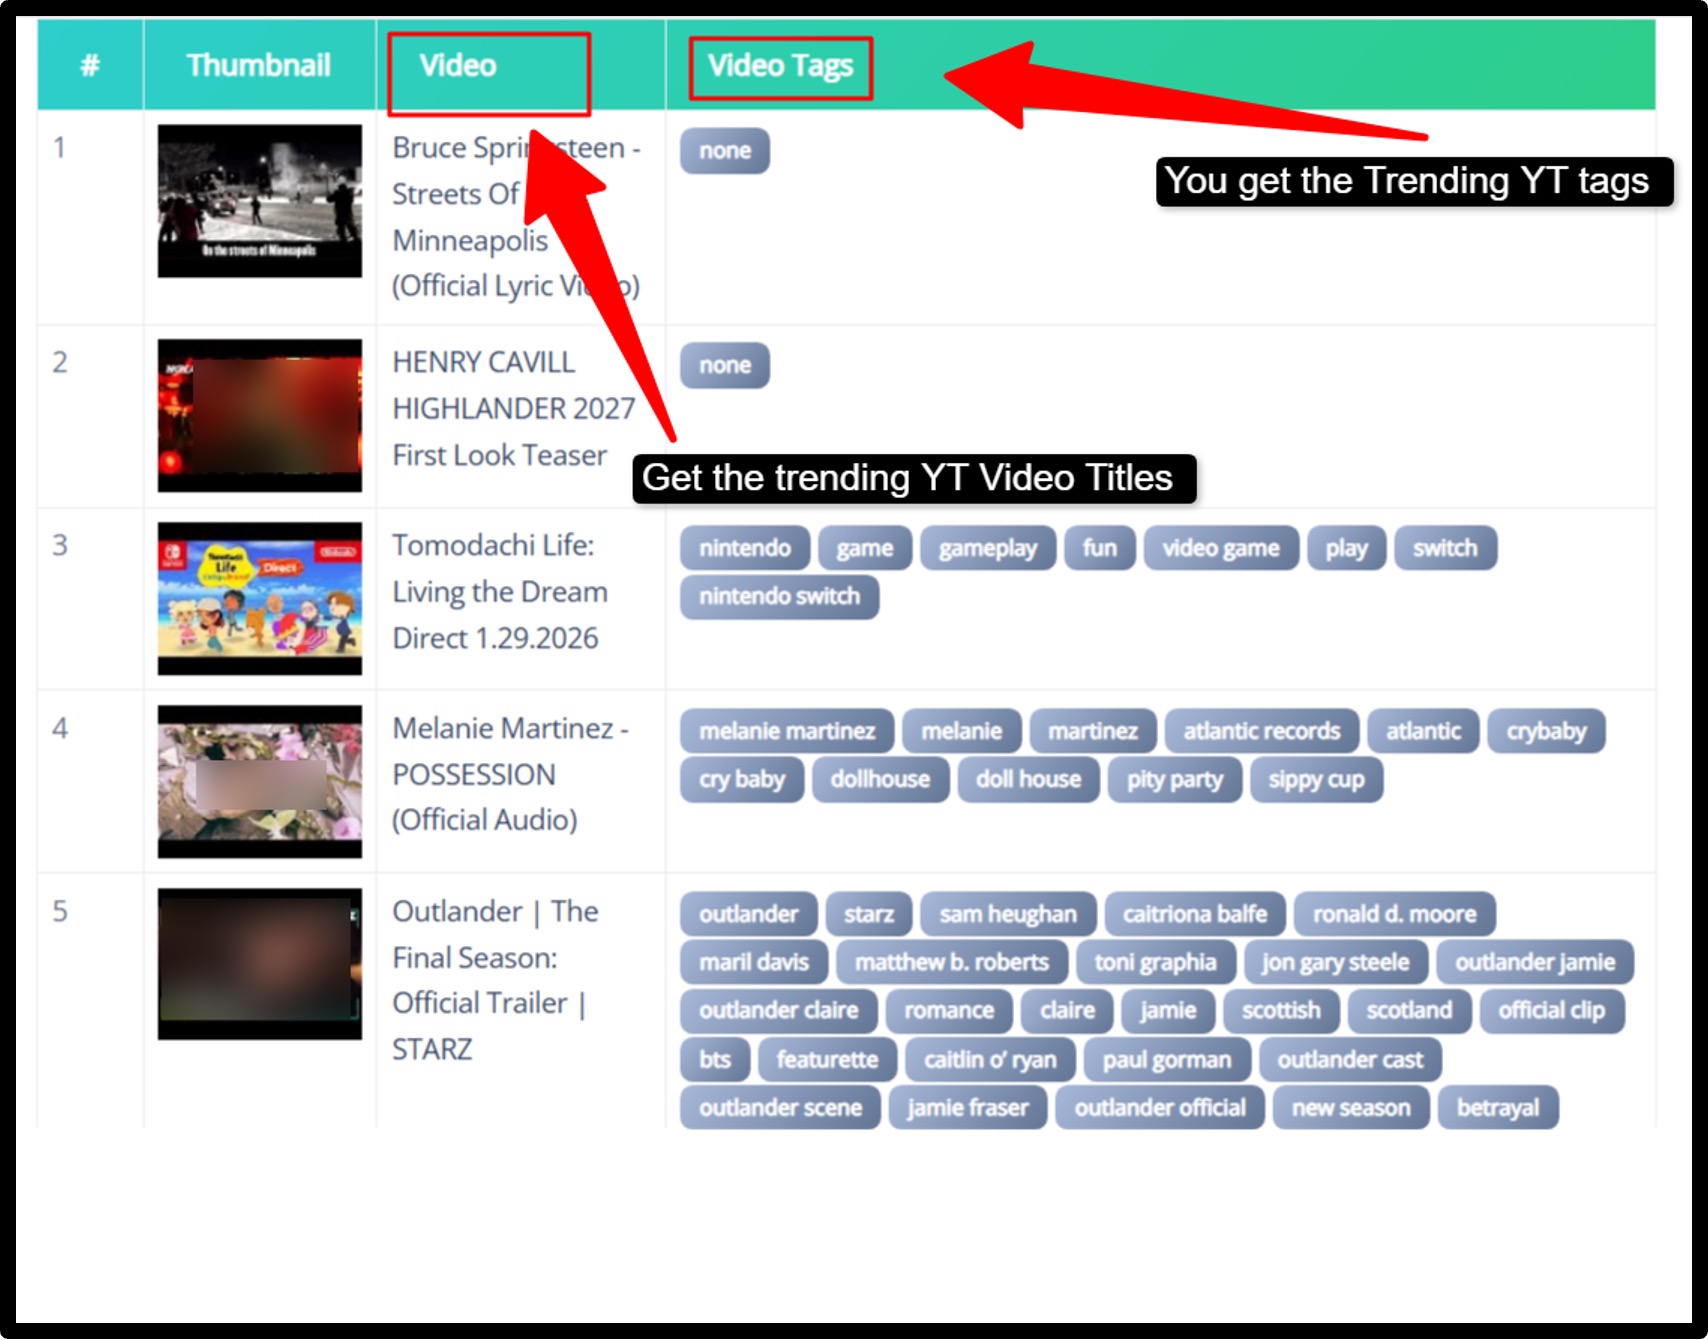The image size is (1708, 1340).
Task: Select the 'caitriona balfe' tag
Action: click(1194, 915)
